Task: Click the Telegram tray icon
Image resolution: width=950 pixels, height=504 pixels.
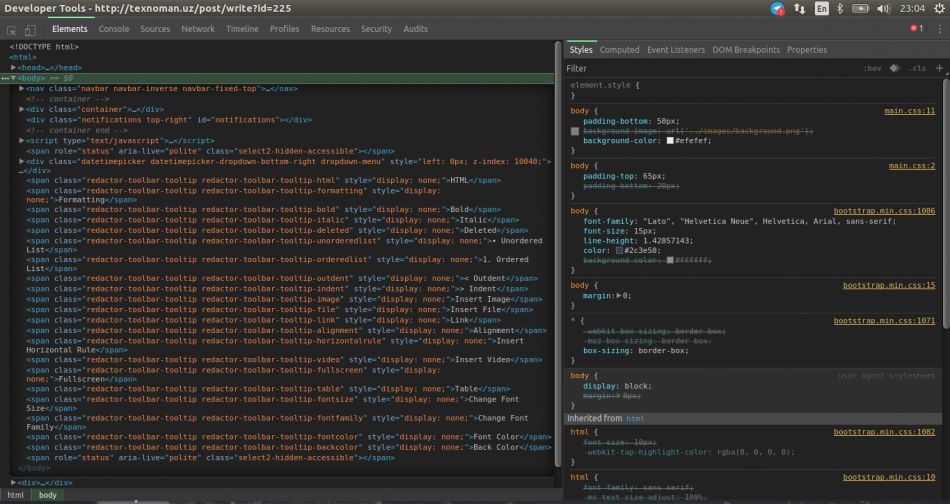Action: [777, 8]
